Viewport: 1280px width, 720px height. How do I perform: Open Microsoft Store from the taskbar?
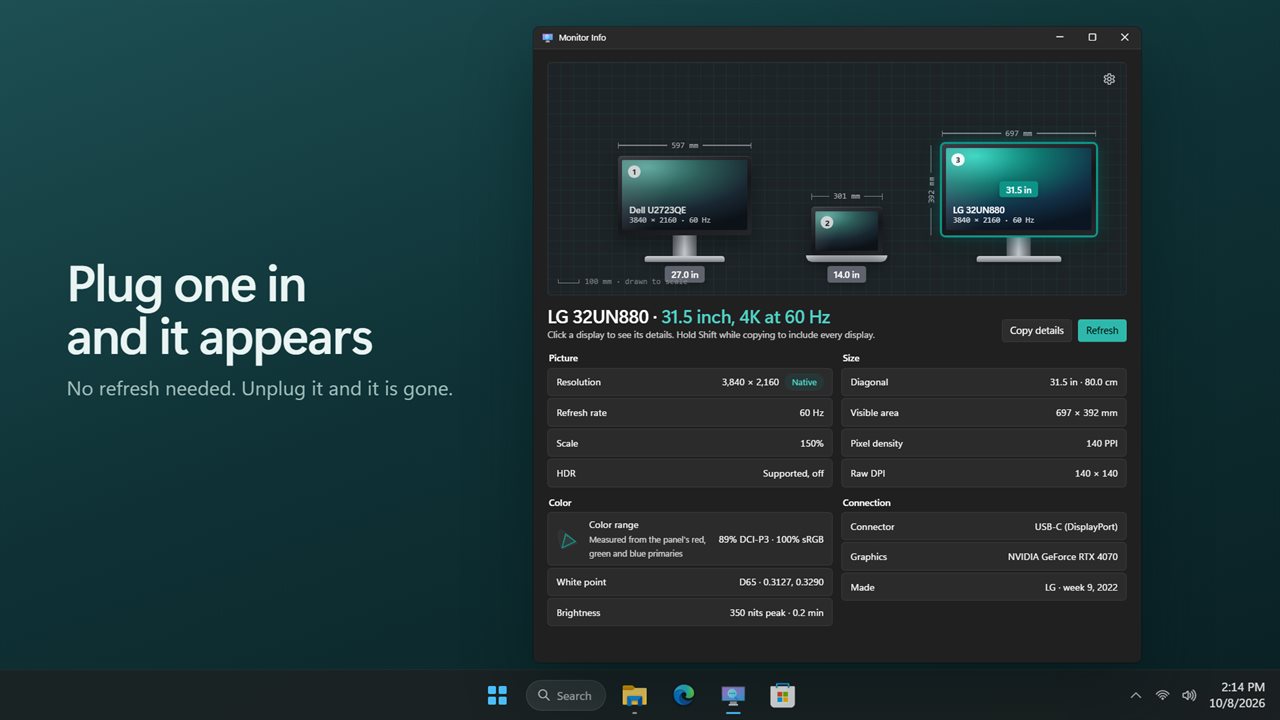click(x=783, y=695)
